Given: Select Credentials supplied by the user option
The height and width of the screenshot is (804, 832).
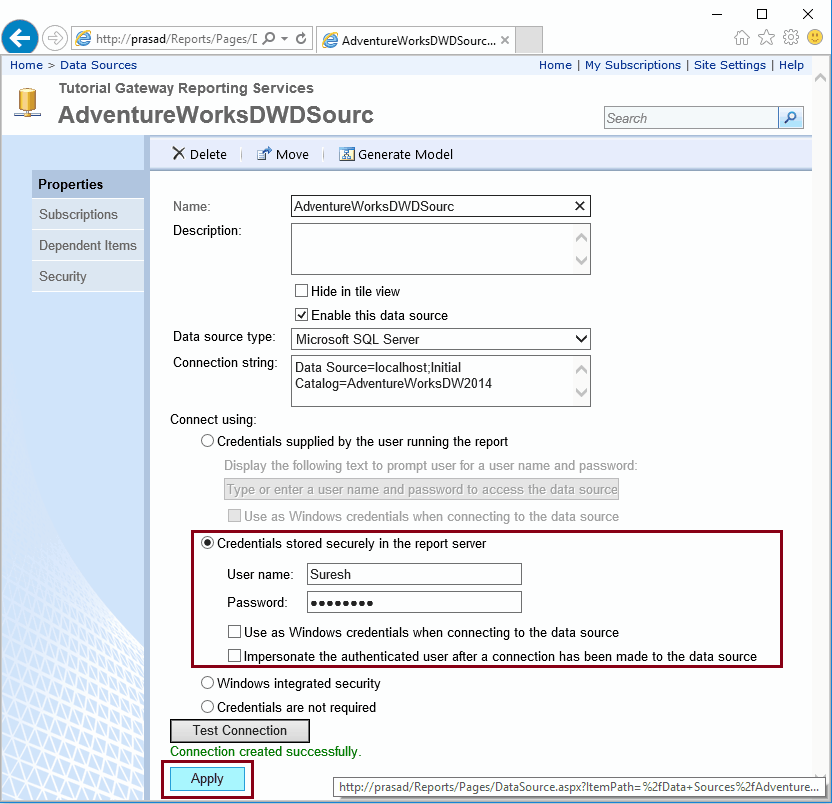Looking at the screenshot, I should coord(207,441).
